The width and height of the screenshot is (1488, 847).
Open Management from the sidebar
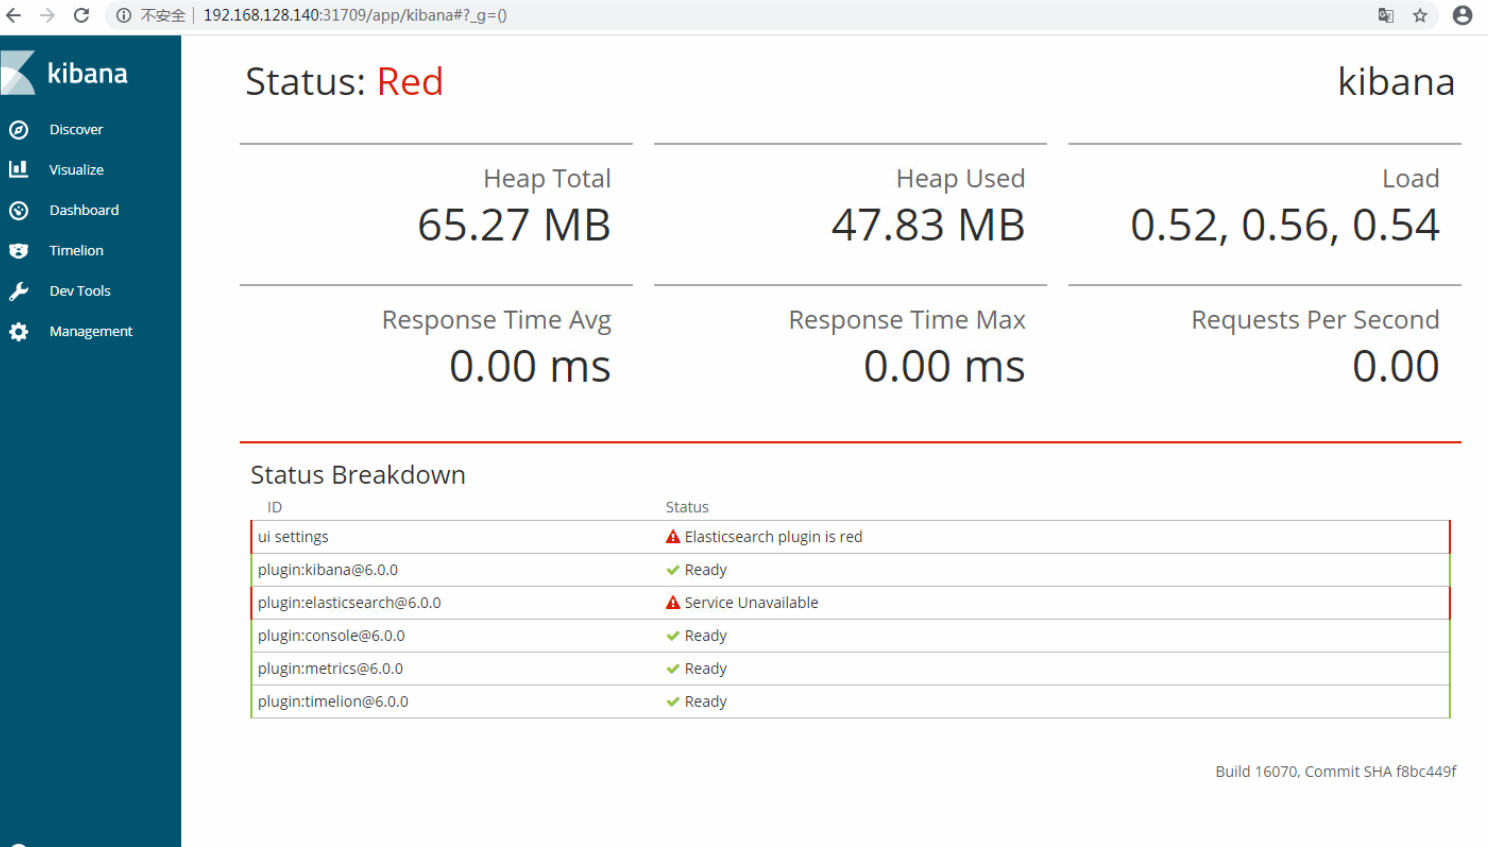tap(90, 331)
